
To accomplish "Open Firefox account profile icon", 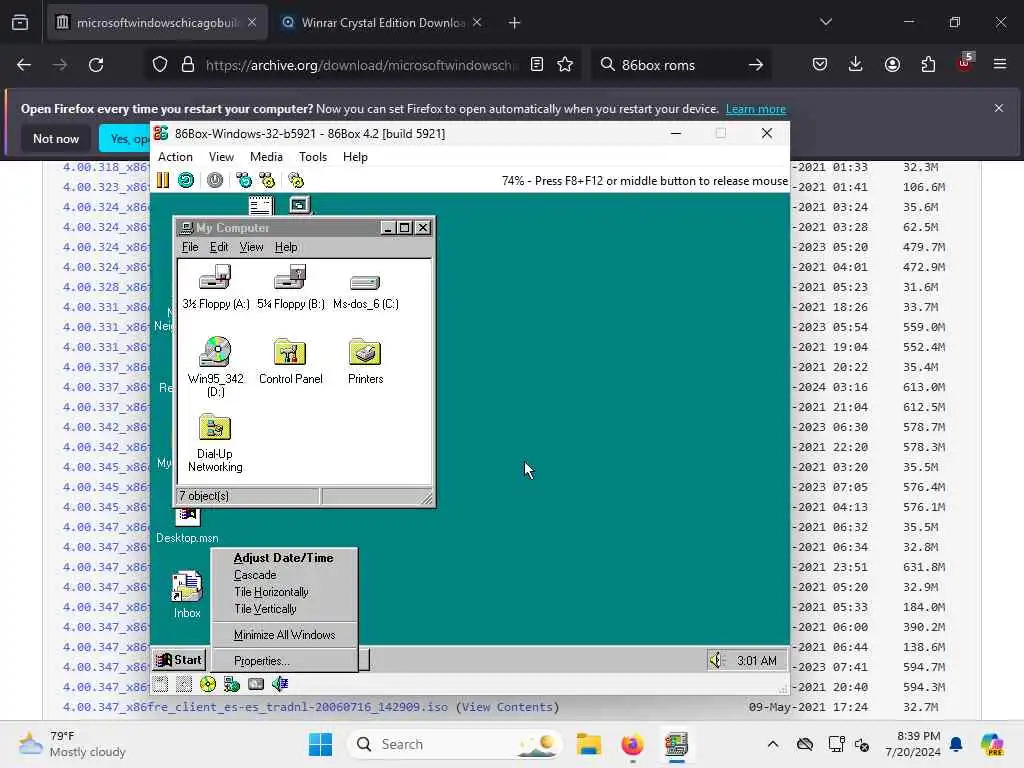I will tap(892, 65).
